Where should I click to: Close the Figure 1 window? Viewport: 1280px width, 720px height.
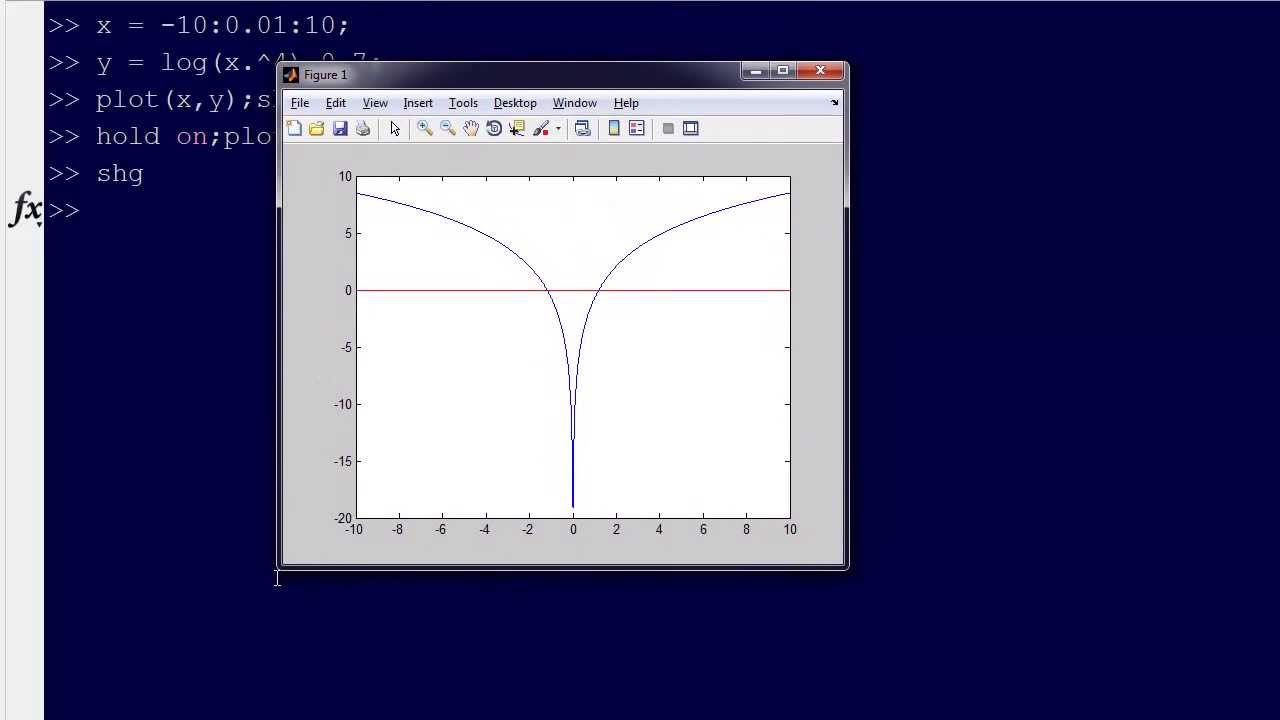point(821,71)
